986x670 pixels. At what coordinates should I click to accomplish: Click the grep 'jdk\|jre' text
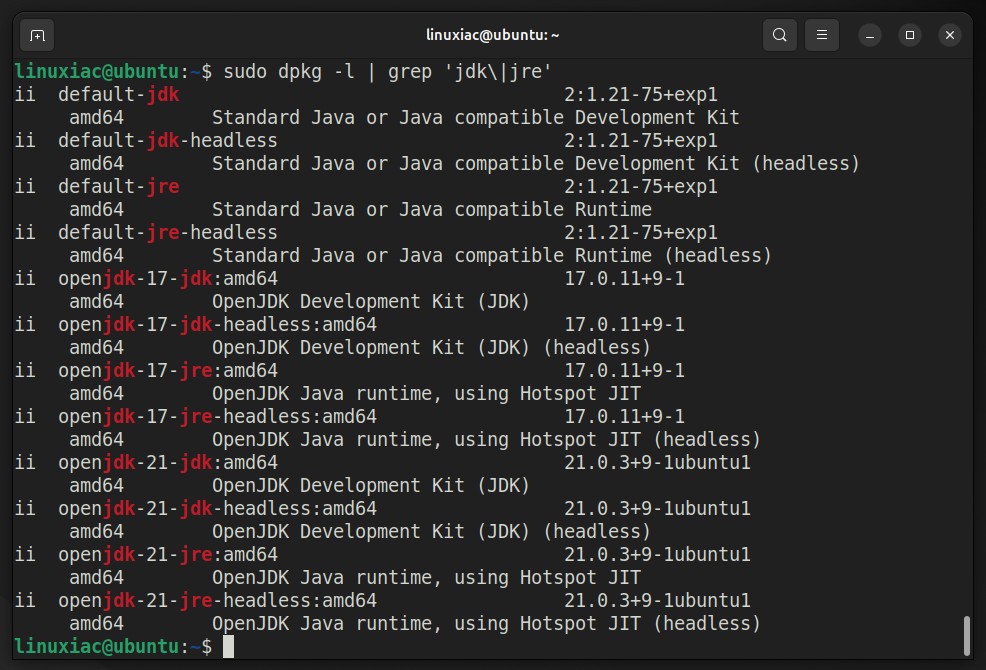pyautogui.click(x=469, y=72)
